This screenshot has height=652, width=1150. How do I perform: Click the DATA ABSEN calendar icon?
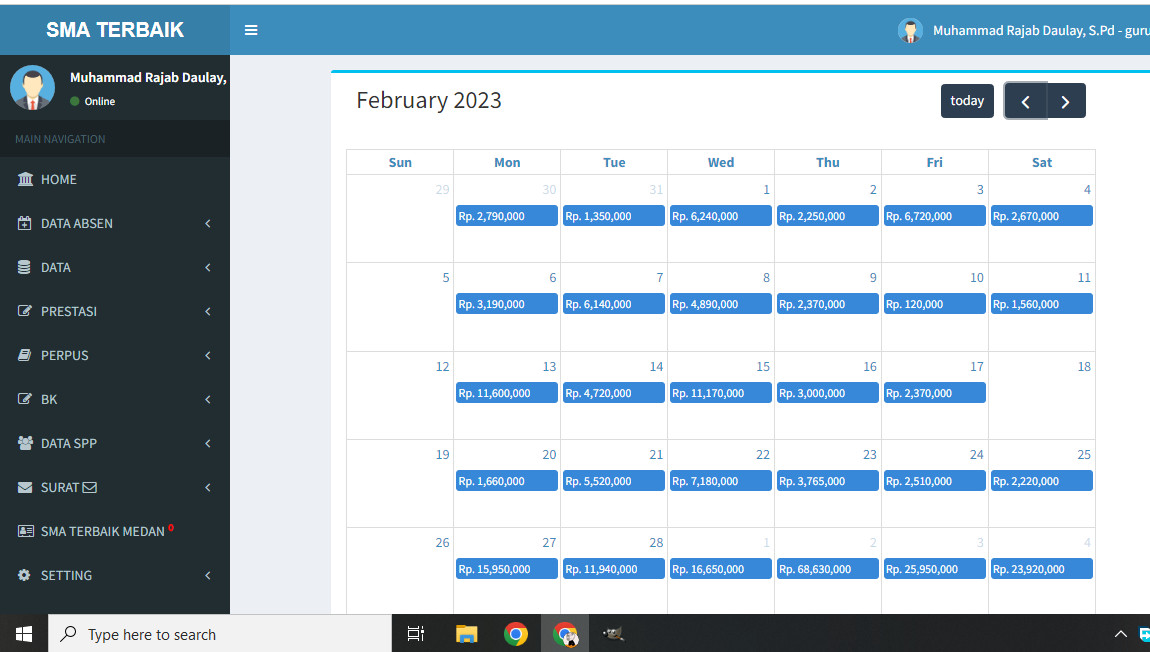[x=25, y=223]
